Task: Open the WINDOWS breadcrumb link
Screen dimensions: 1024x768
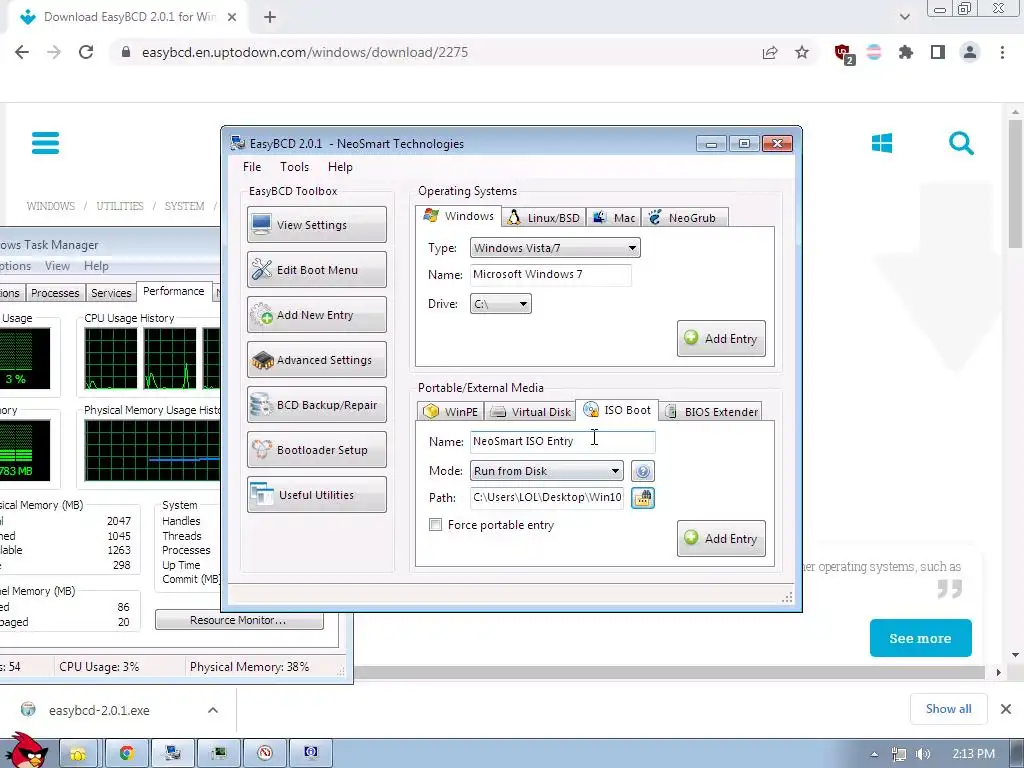Action: [50, 206]
